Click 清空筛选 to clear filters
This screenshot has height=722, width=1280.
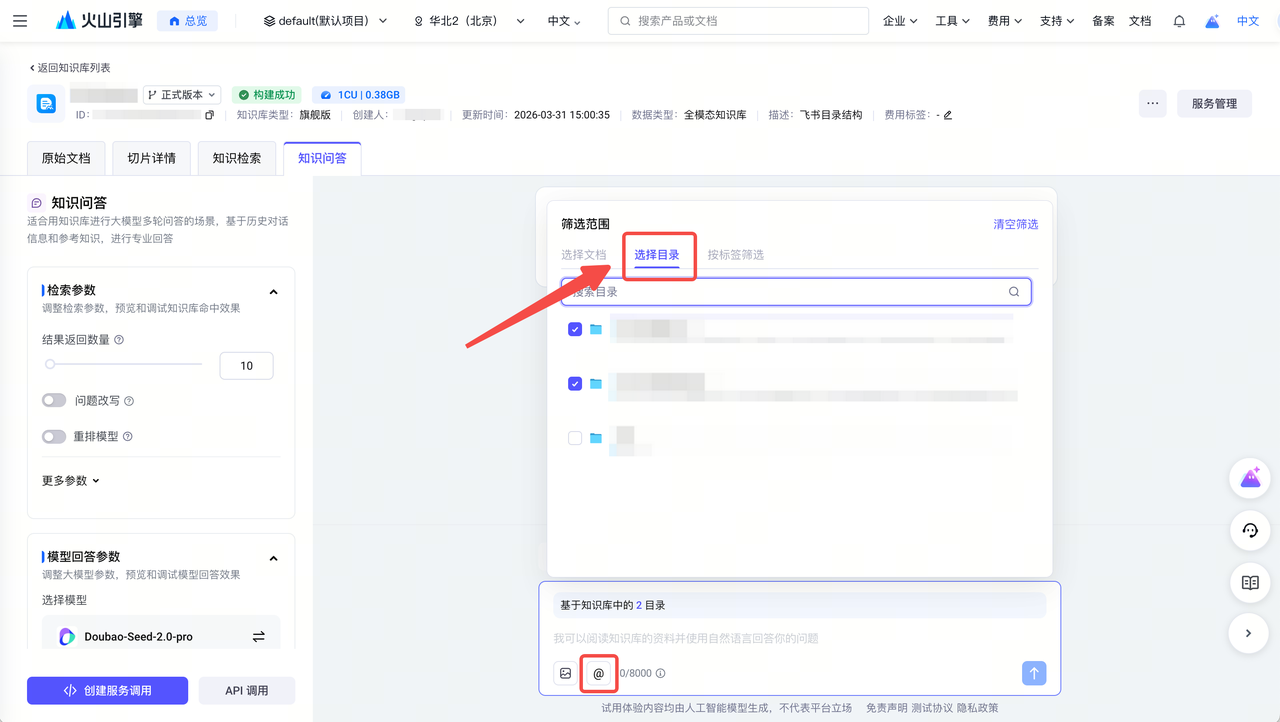click(1016, 224)
